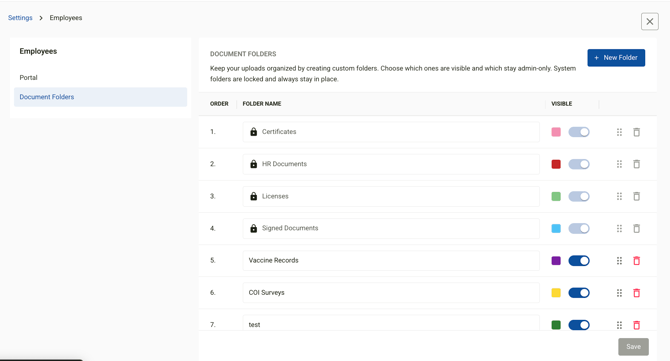Close the settings panel with X
This screenshot has height=361, width=670.
point(649,21)
